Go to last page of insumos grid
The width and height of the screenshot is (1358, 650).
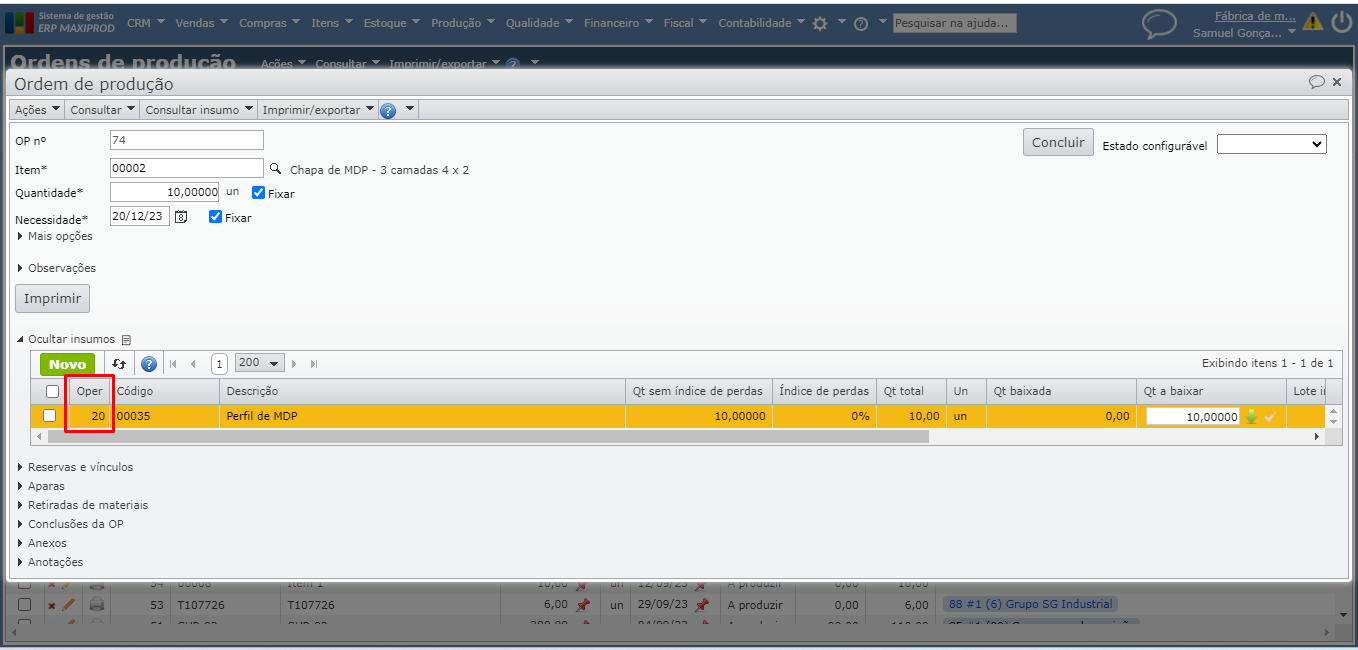(314, 364)
